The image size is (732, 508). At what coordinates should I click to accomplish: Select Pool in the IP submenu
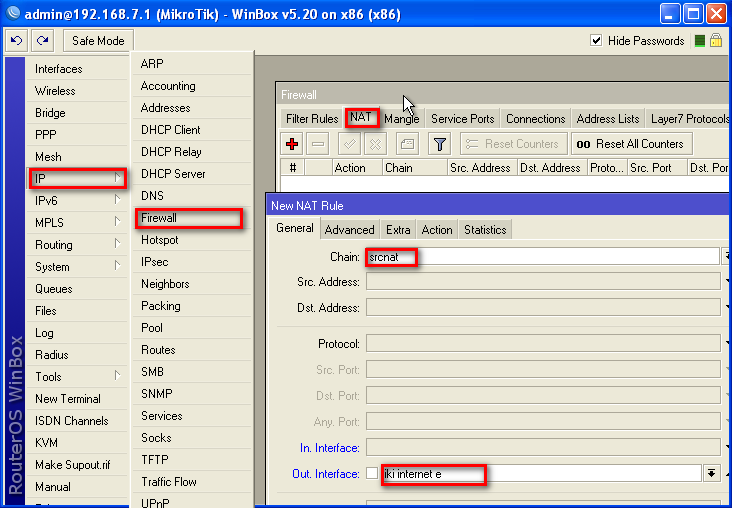192,328
